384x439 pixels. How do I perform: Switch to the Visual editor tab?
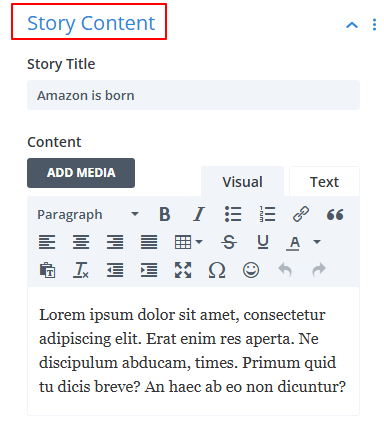[242, 182]
